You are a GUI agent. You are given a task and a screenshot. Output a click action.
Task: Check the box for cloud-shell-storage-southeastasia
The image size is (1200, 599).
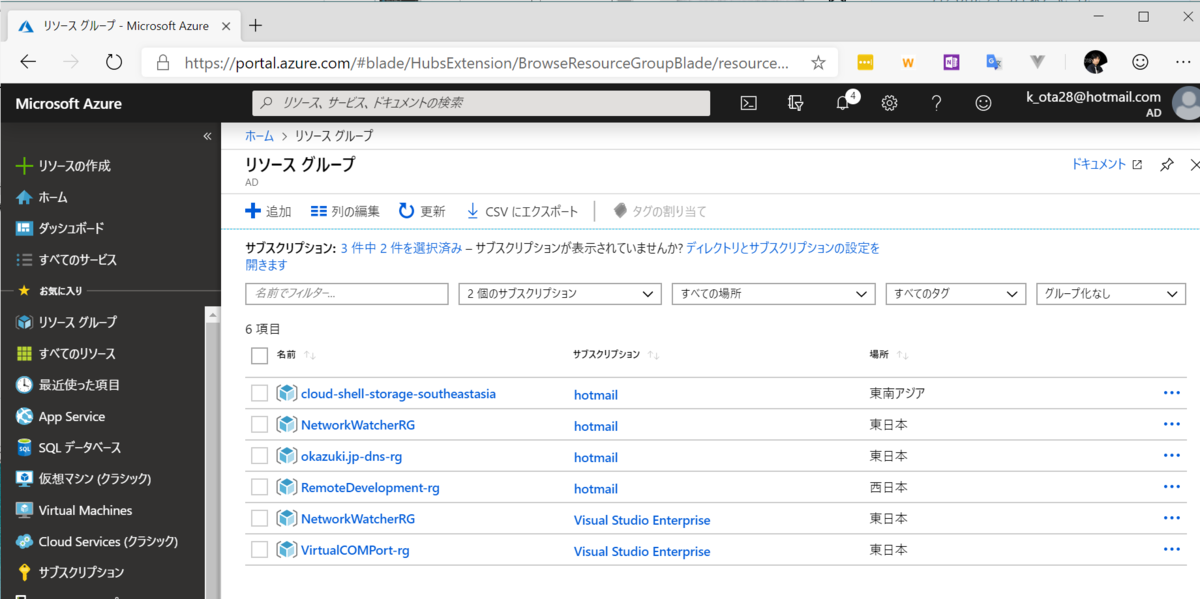click(x=260, y=393)
